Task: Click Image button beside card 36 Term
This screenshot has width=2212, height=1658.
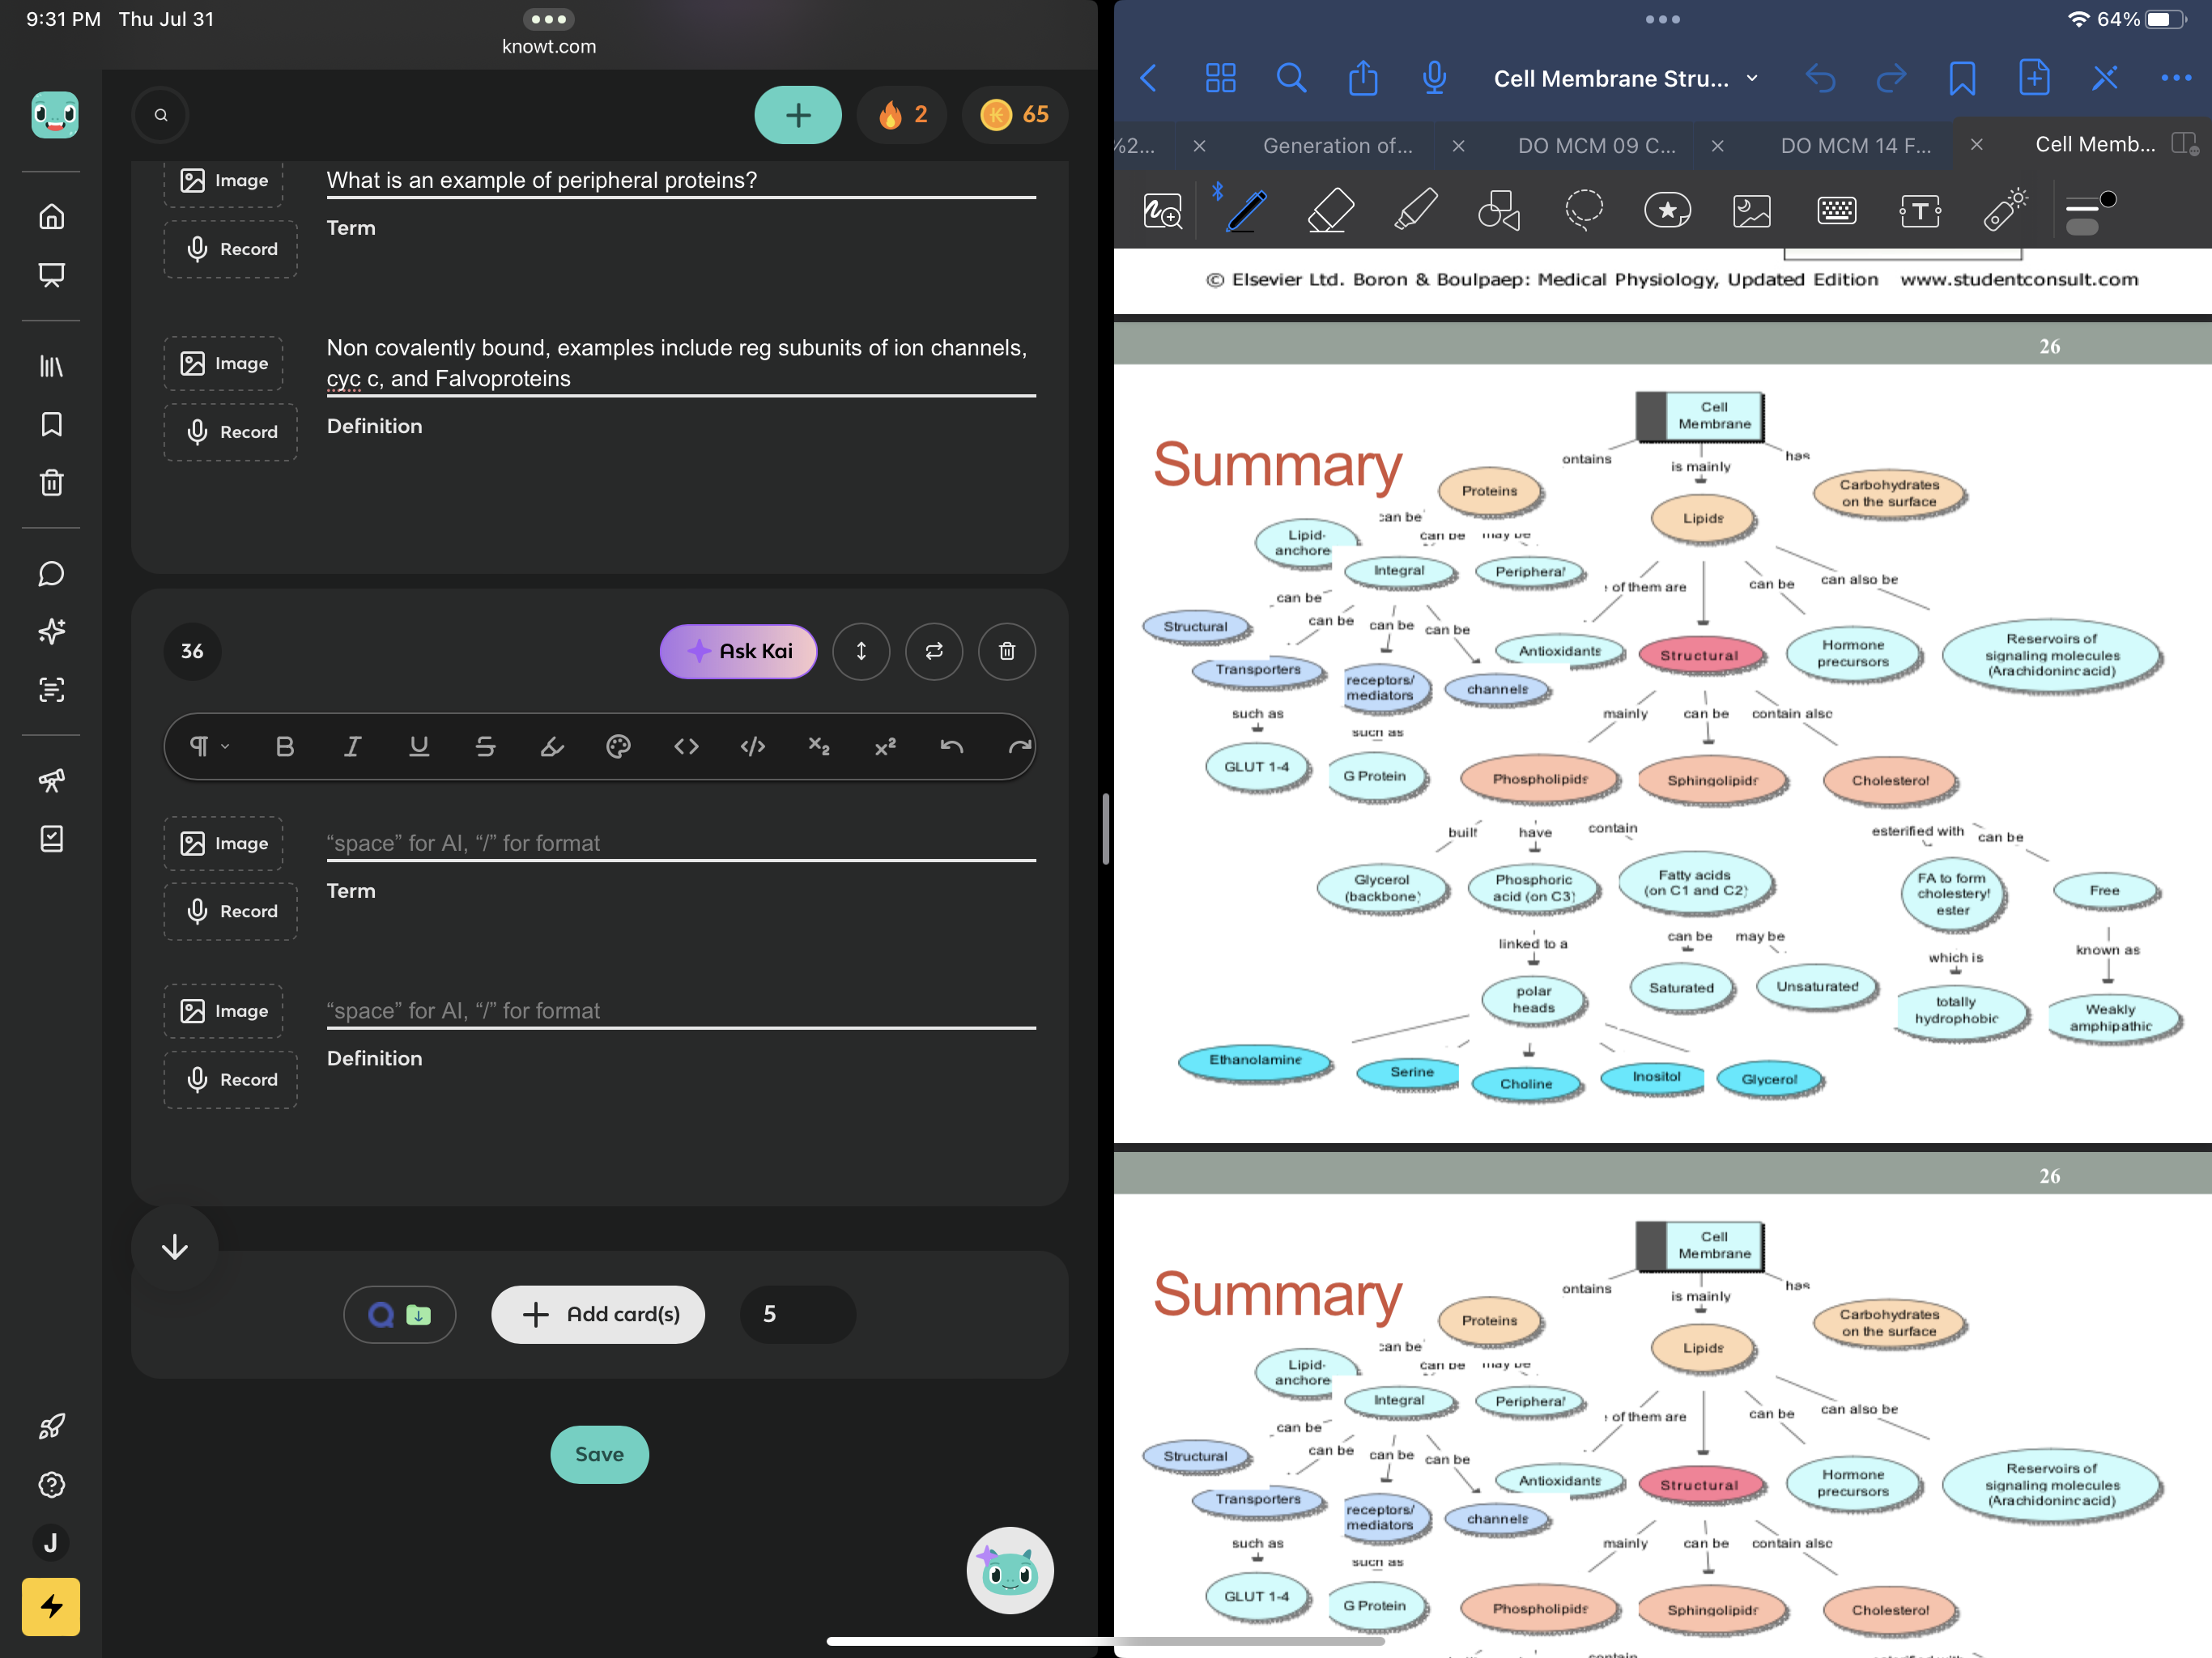Action: coord(223,843)
